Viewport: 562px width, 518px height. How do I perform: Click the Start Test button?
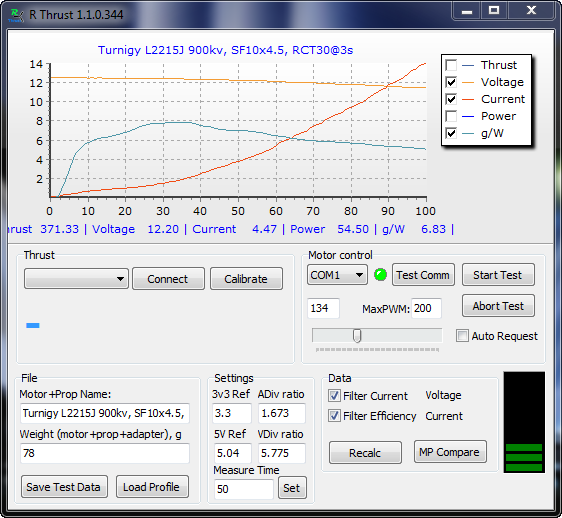(x=498, y=275)
